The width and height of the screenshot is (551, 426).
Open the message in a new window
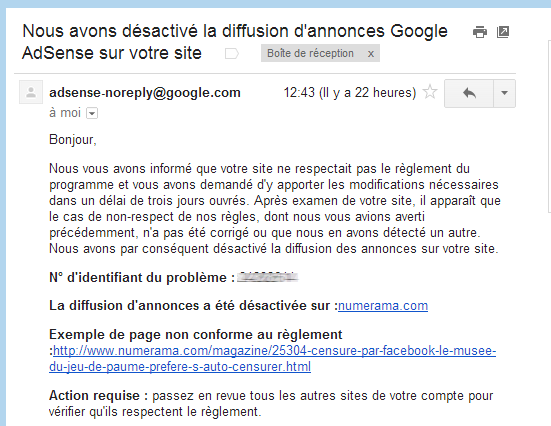503,32
